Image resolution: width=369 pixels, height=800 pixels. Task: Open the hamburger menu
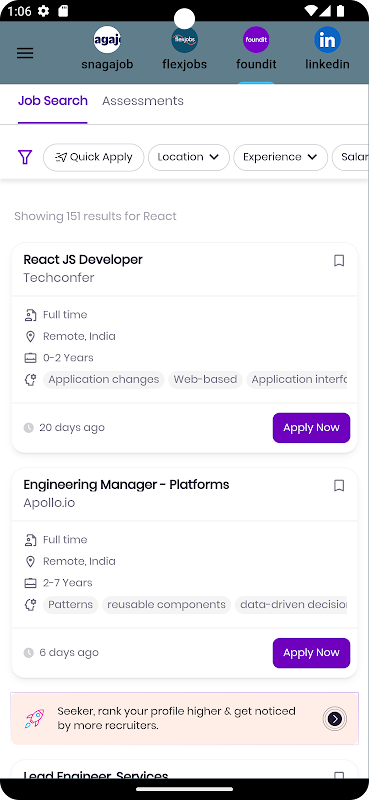pyautogui.click(x=25, y=53)
